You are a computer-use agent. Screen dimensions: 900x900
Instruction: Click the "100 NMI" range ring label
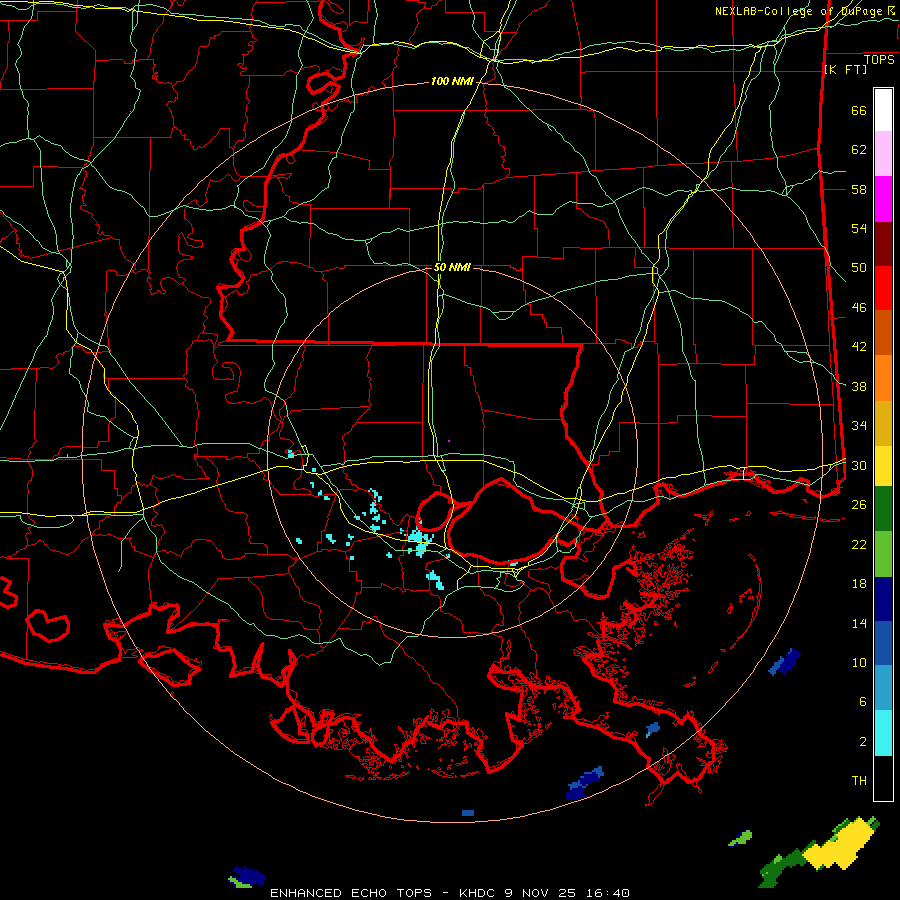[x=452, y=82]
